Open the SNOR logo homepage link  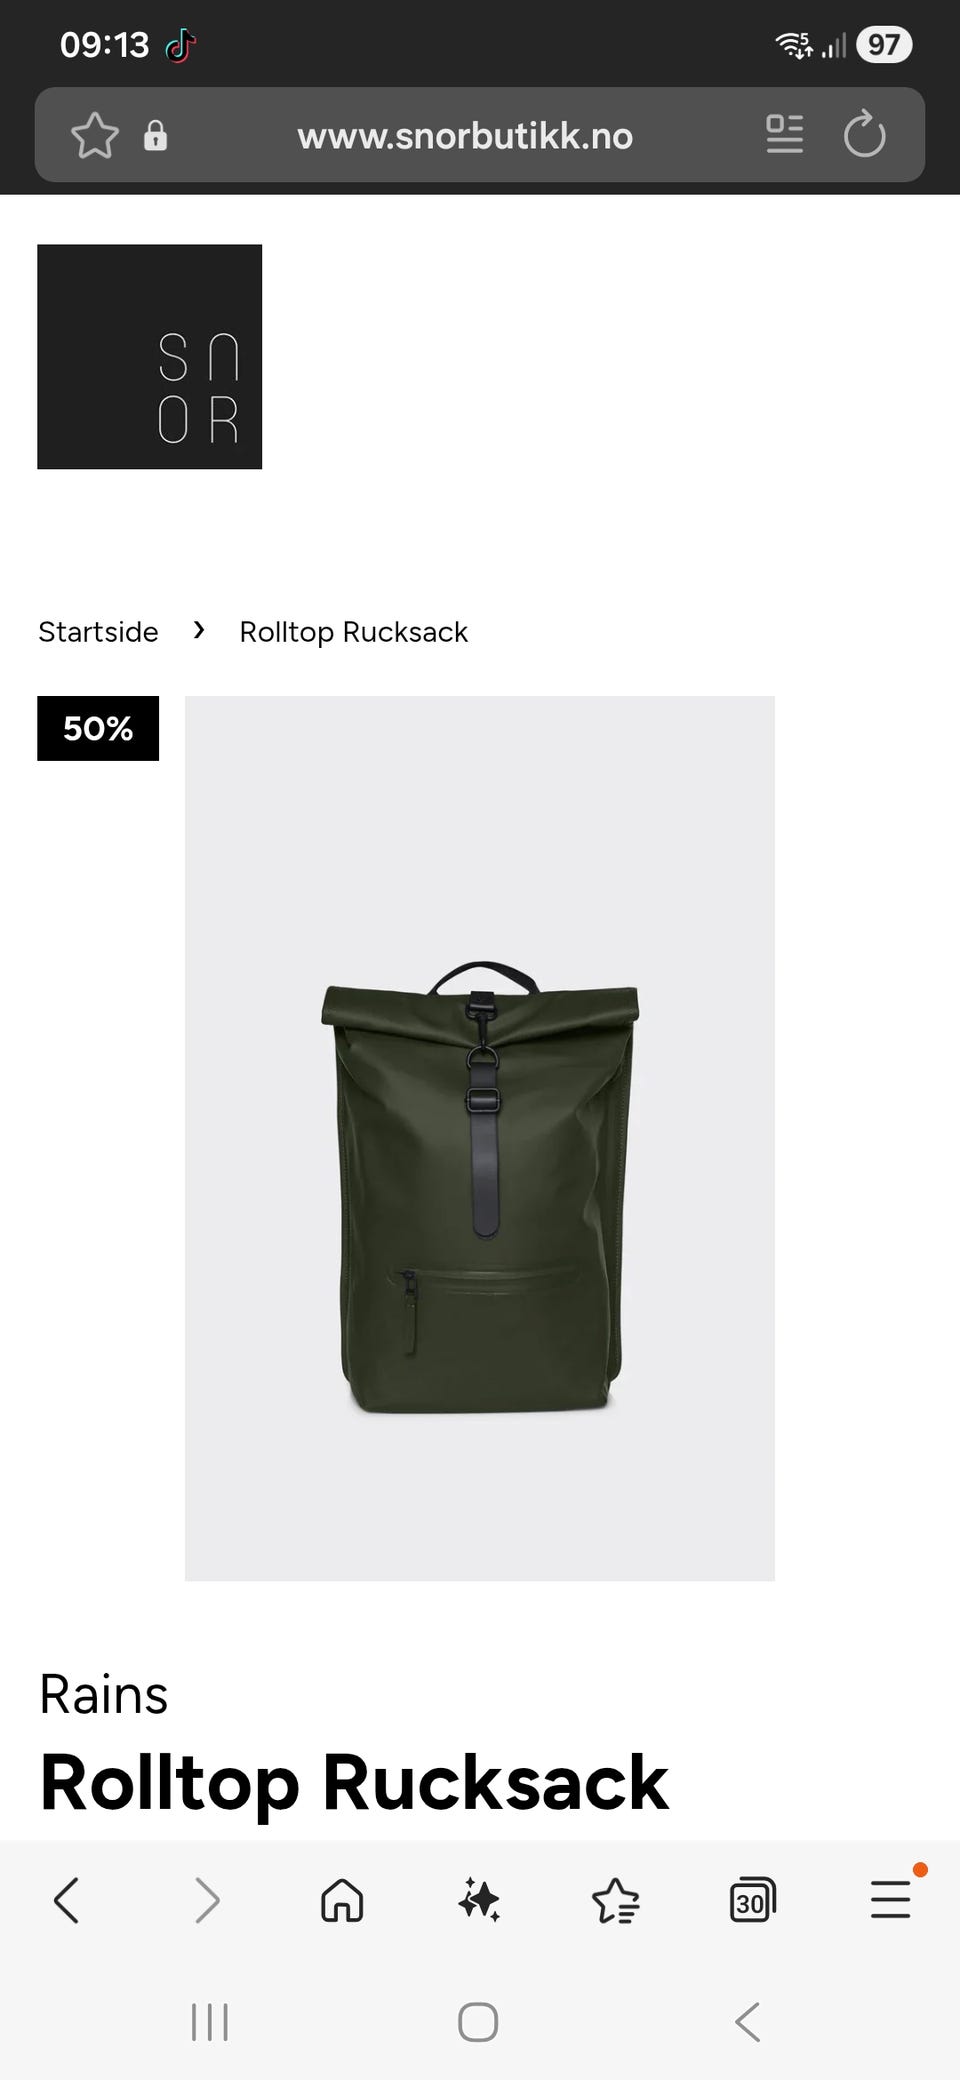point(150,357)
